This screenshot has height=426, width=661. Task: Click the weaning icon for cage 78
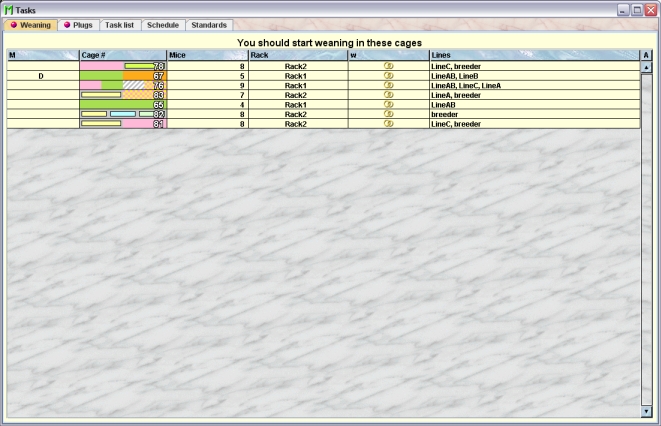pos(389,66)
